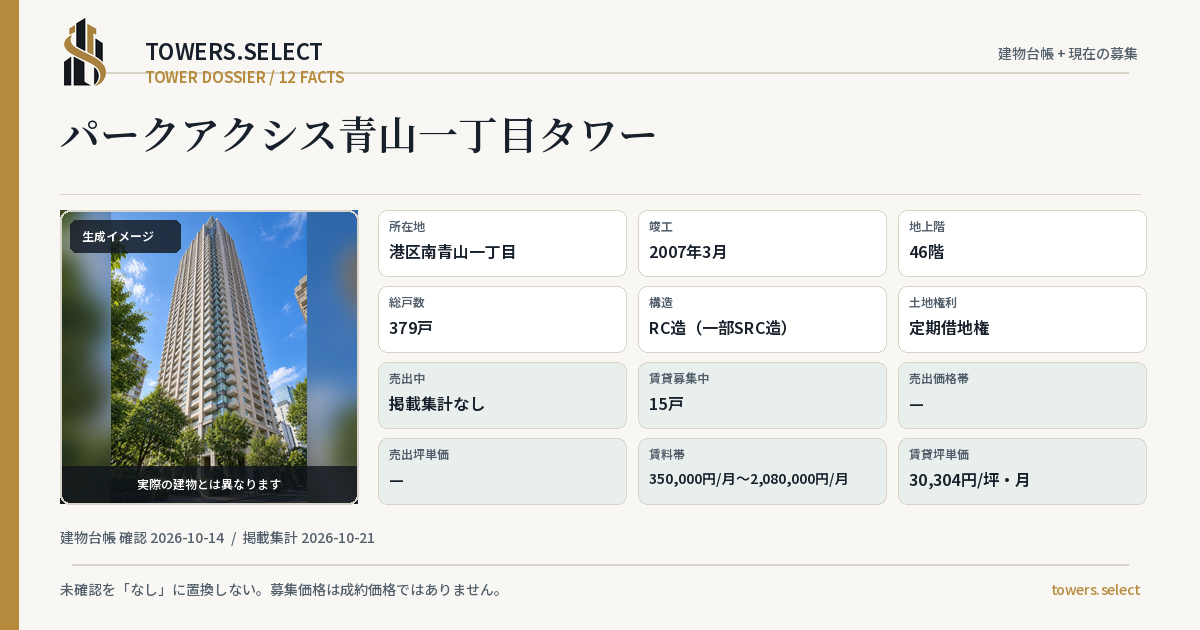
Task: Select the 売出坪単価 card
Action: click(502, 471)
